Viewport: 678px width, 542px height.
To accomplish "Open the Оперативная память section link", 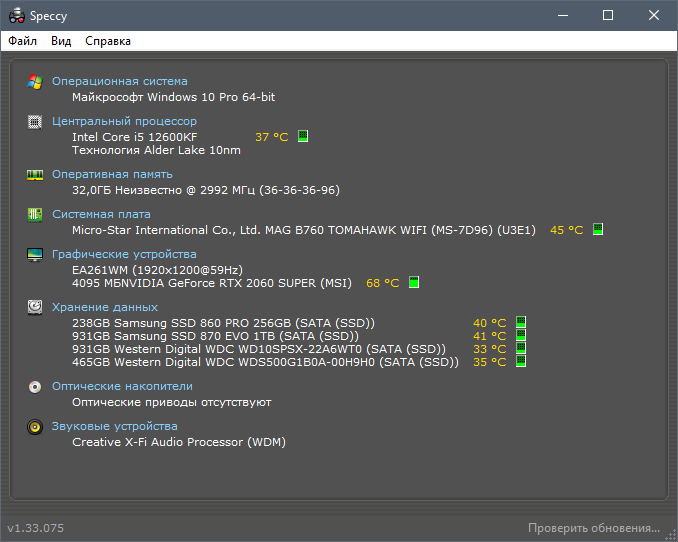I will pyautogui.click(x=112, y=174).
